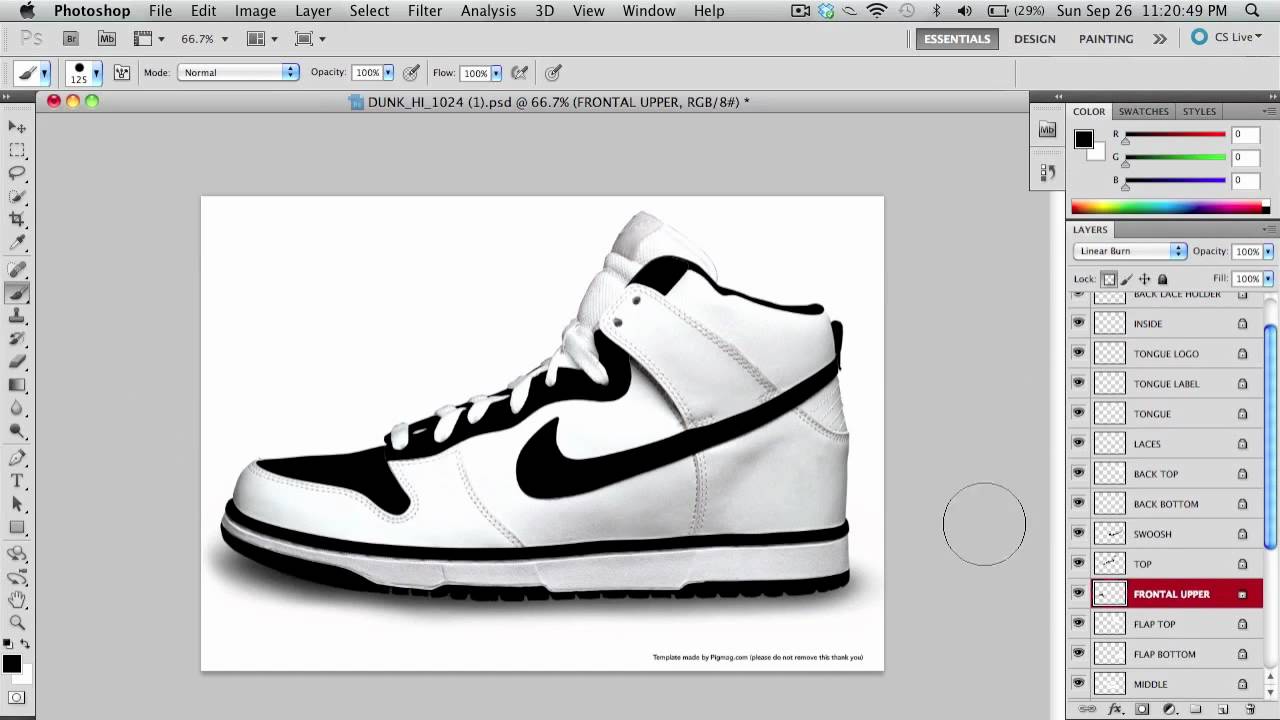Viewport: 1280px width, 720px height.
Task: Add a layer mask
Action: pos(1142,709)
